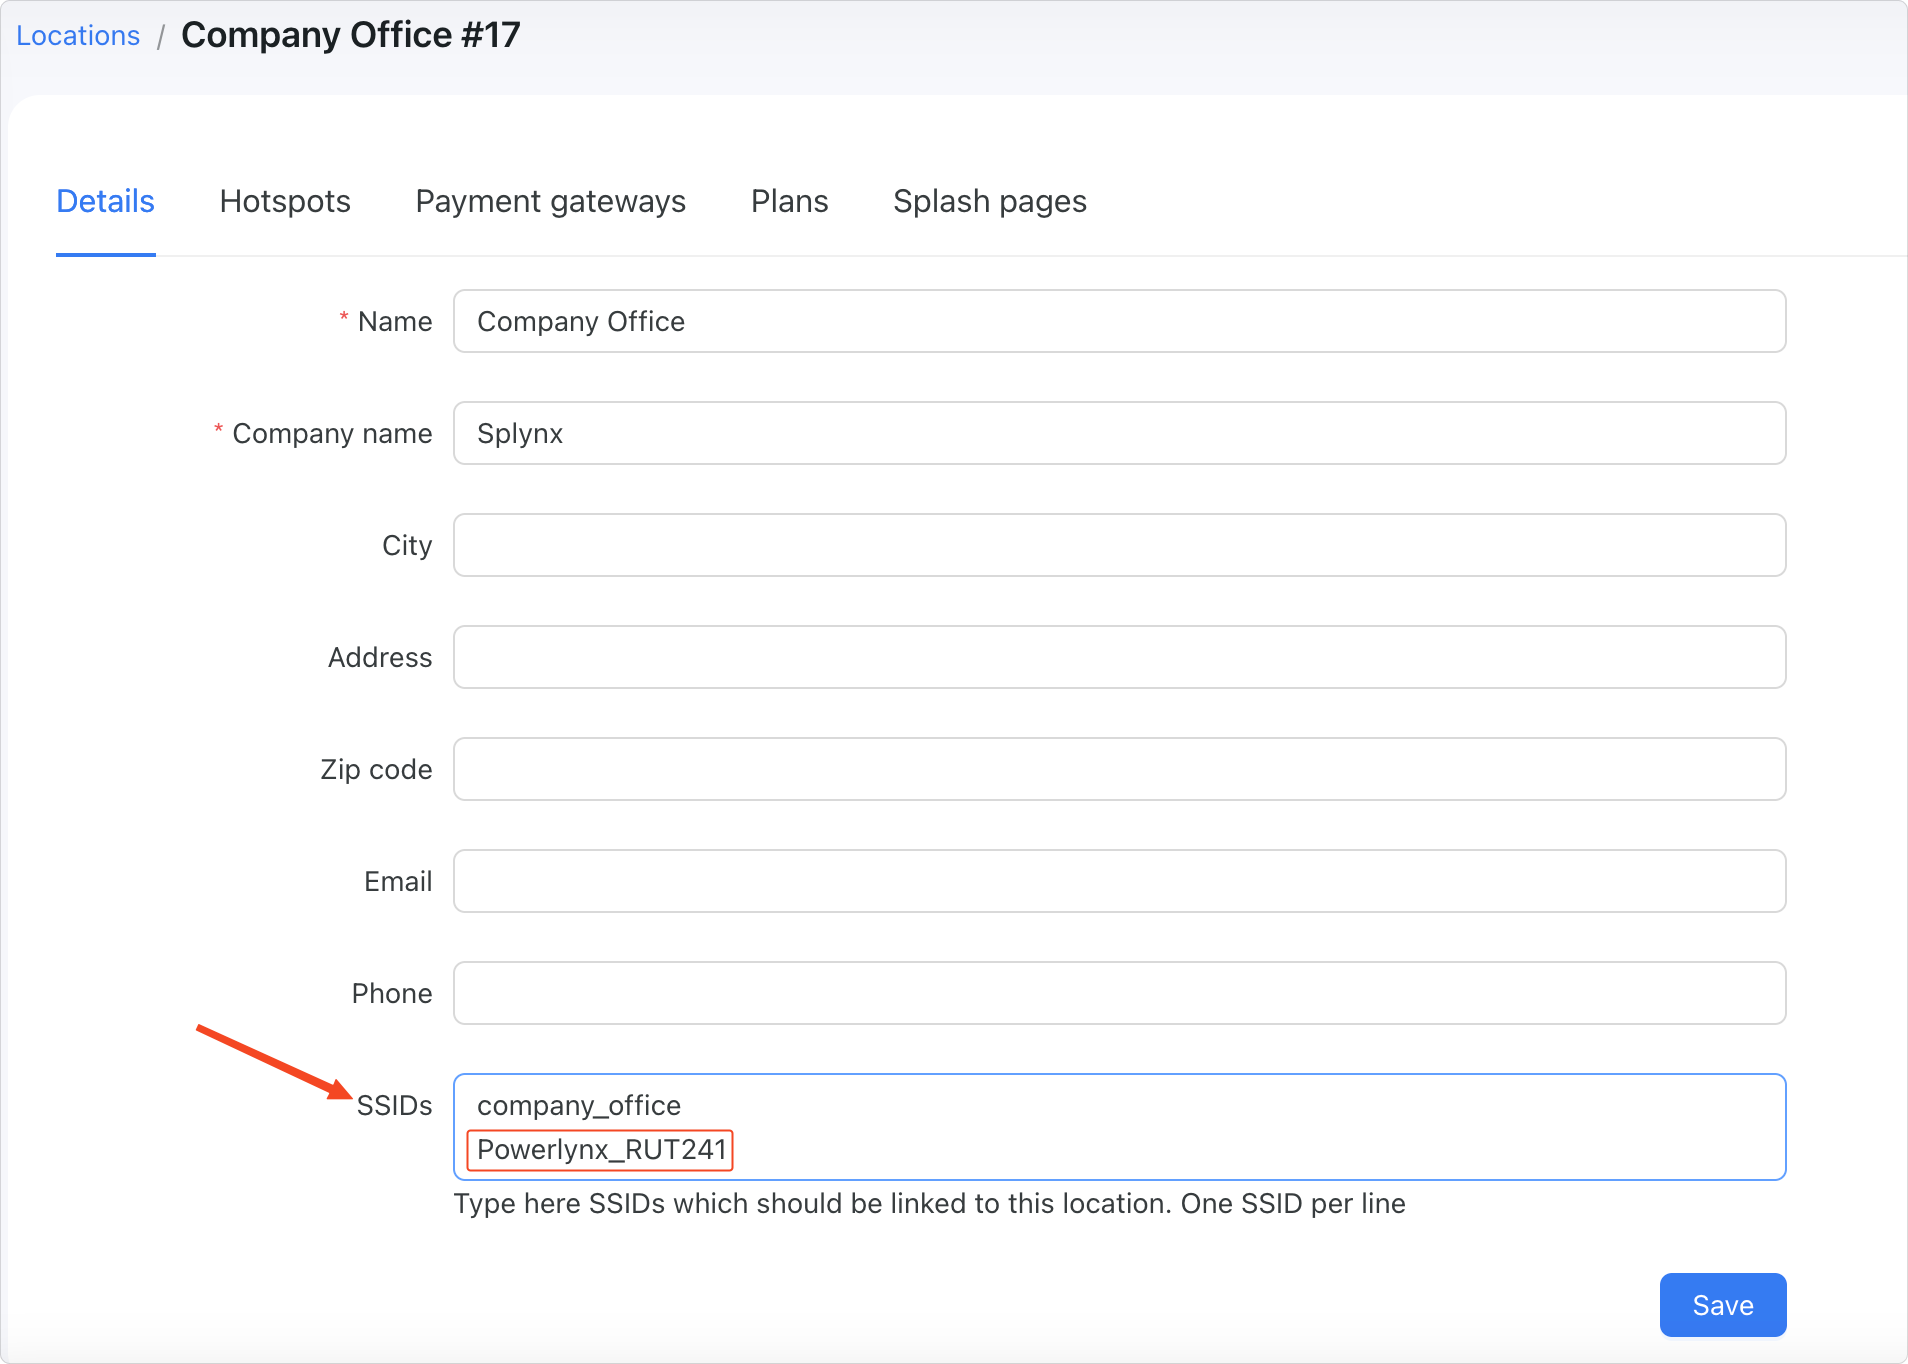Screen dimensions: 1908x1364
Task: Click the Zip code input box
Action: pos(1118,769)
